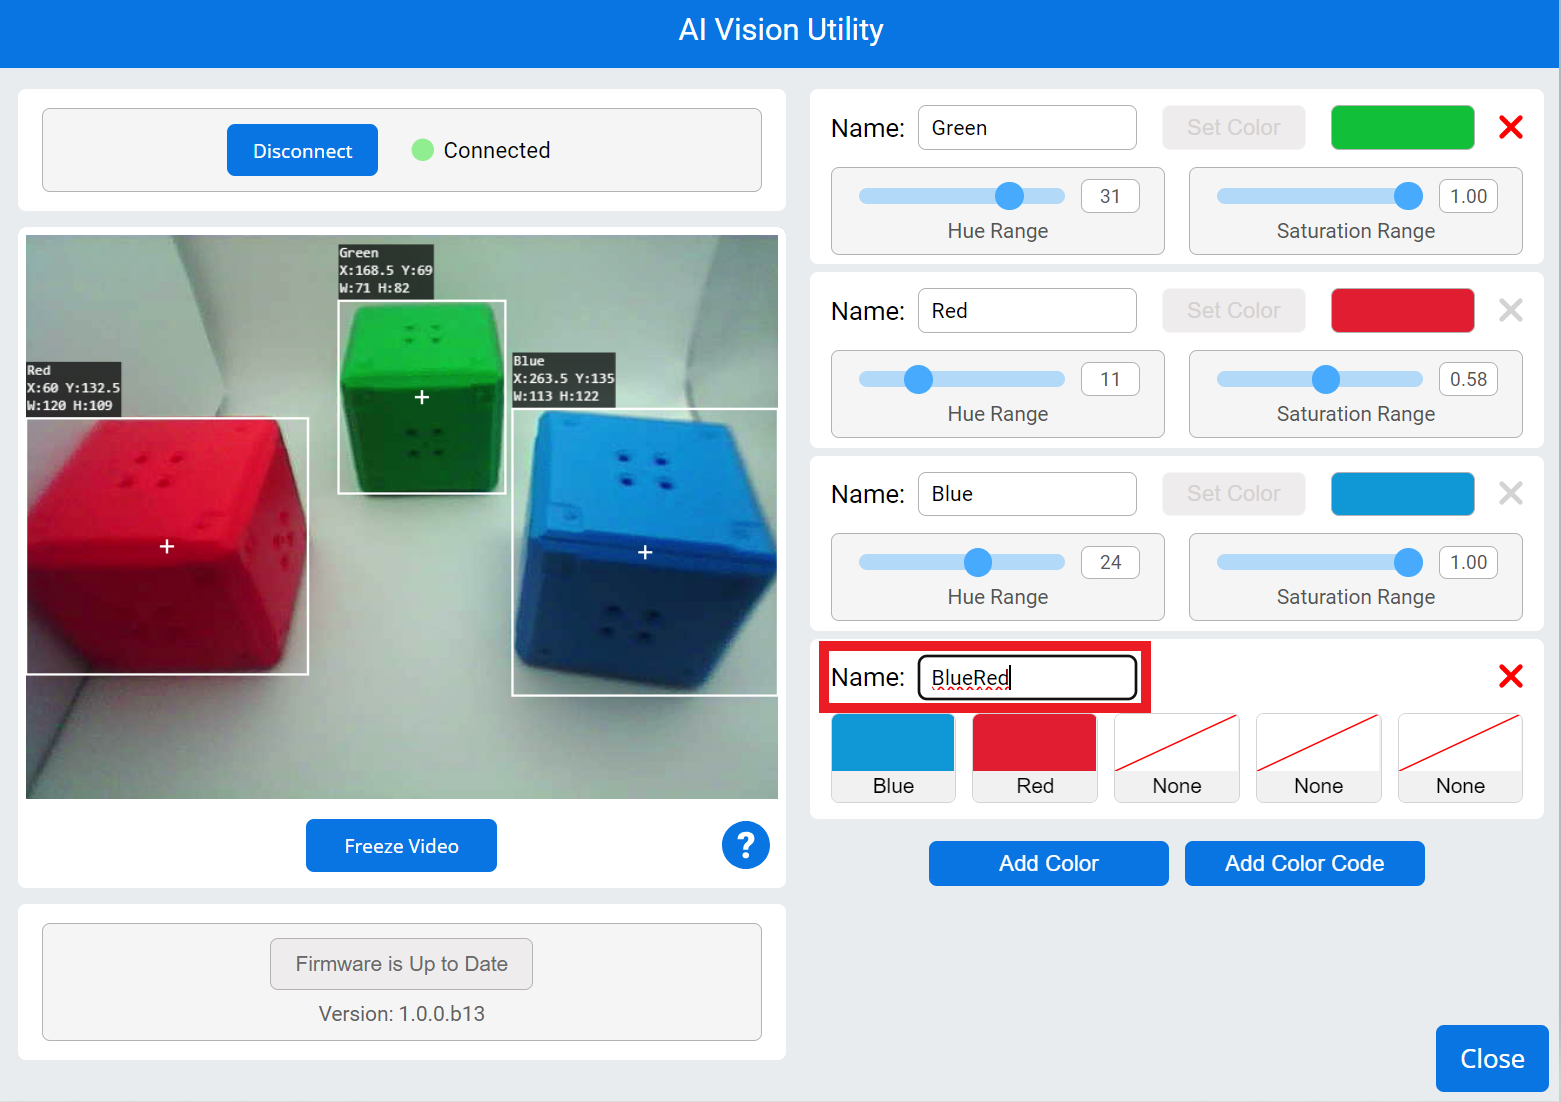Click the gray X beside Blue color

coord(1510,493)
